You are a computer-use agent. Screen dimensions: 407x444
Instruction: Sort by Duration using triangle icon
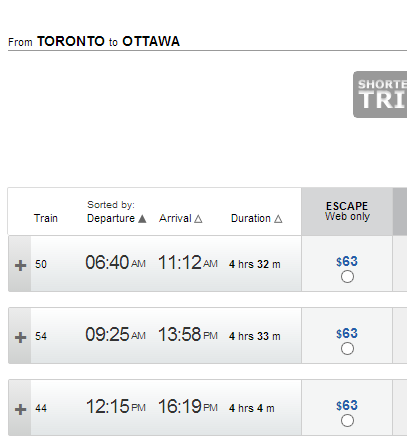coord(278,219)
